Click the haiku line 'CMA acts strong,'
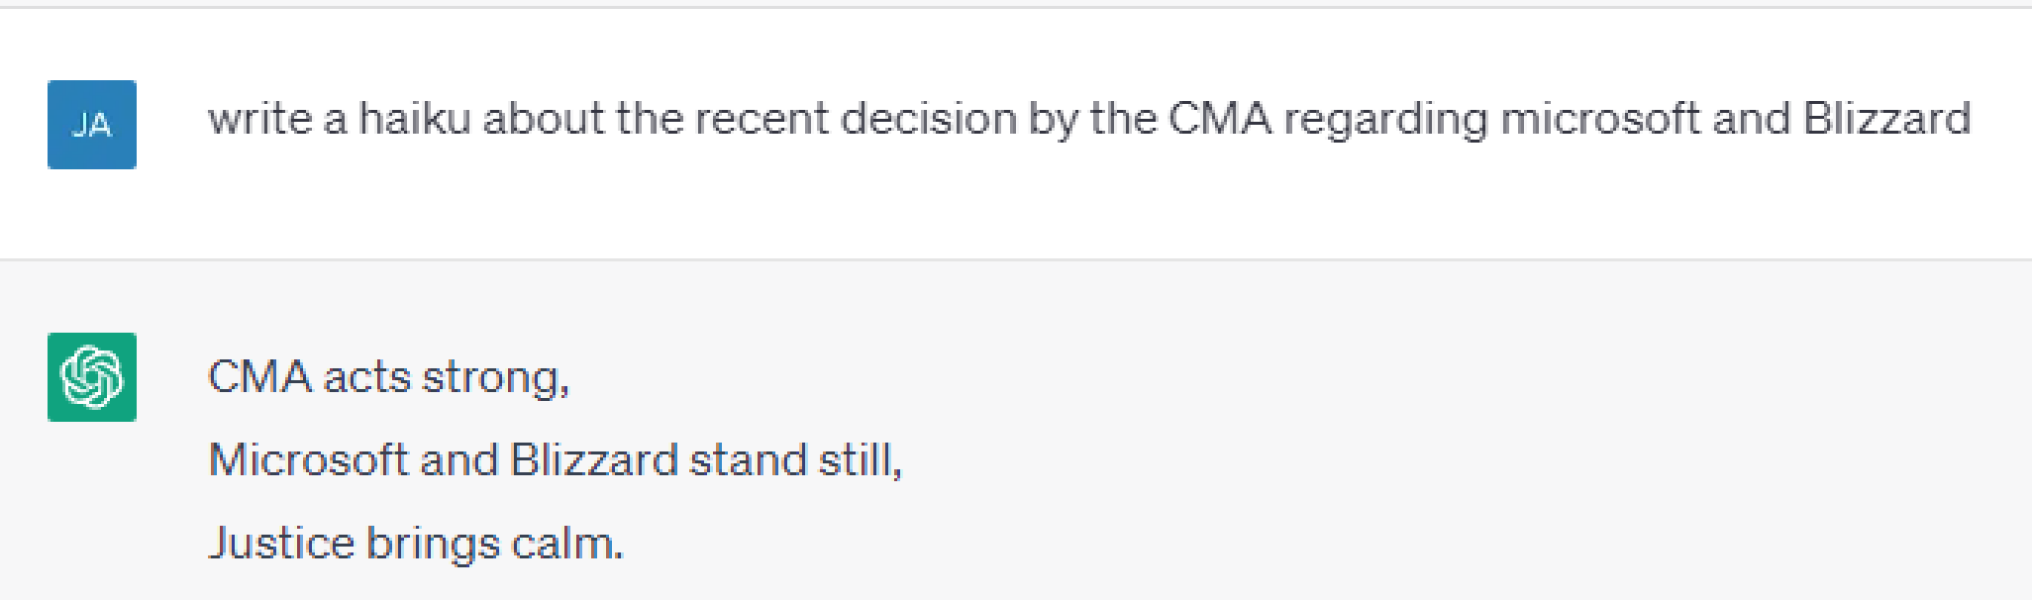 pyautogui.click(x=388, y=378)
